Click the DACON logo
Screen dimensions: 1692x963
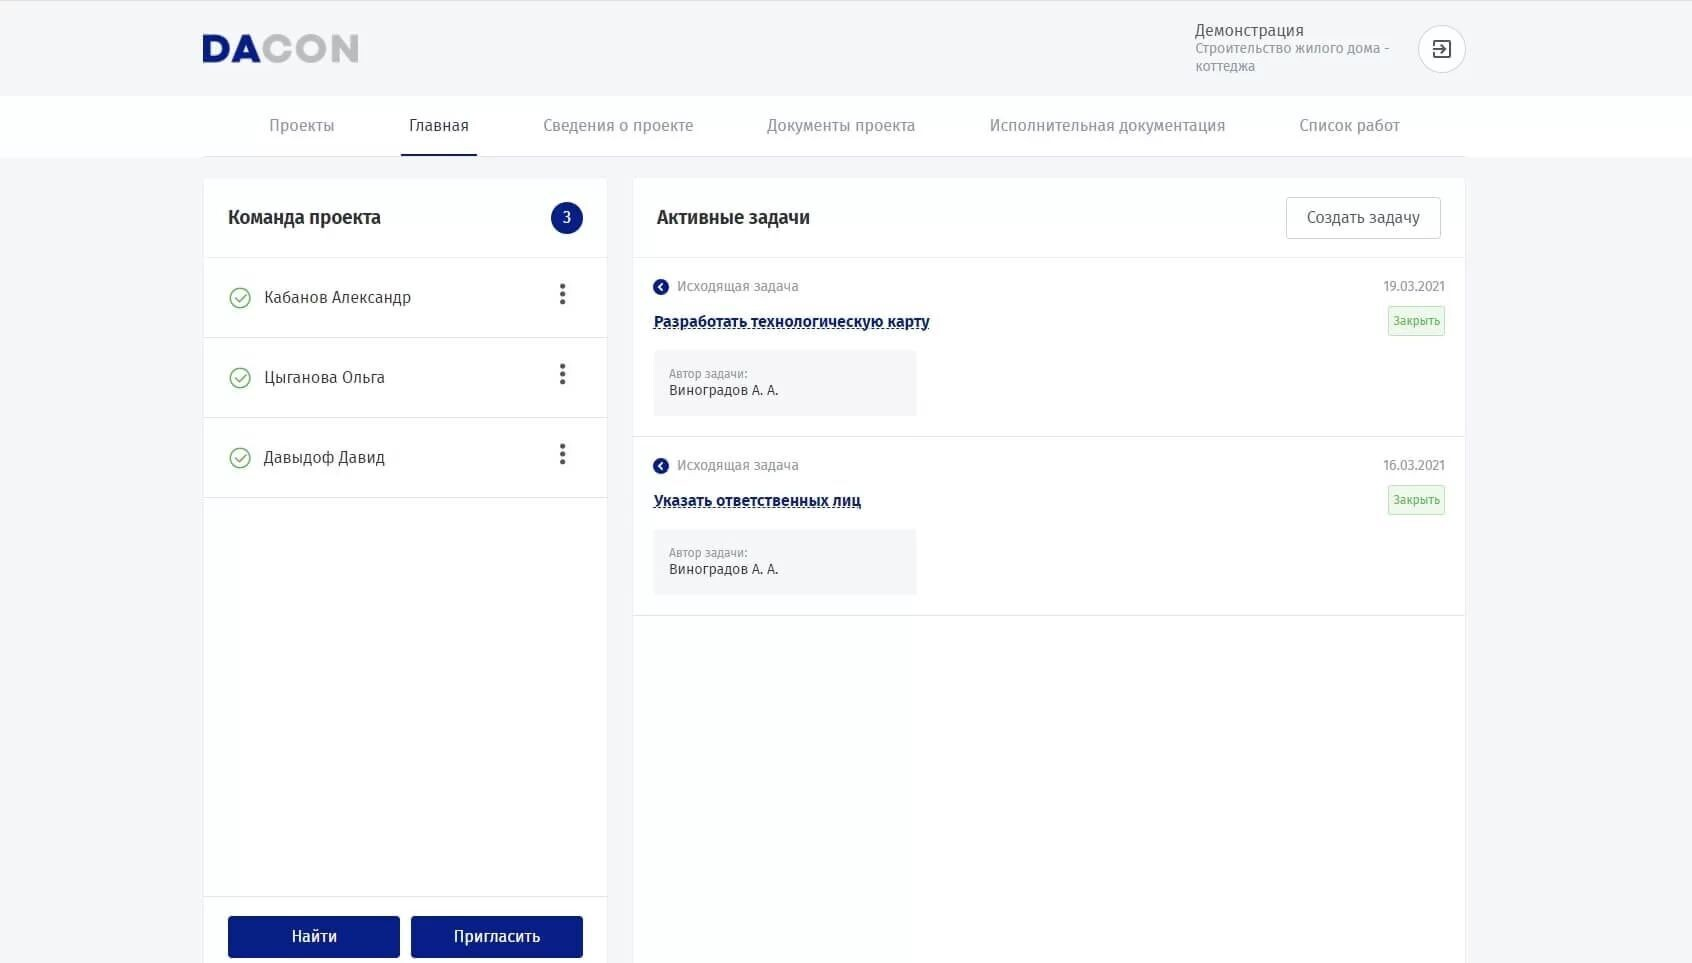pos(280,49)
